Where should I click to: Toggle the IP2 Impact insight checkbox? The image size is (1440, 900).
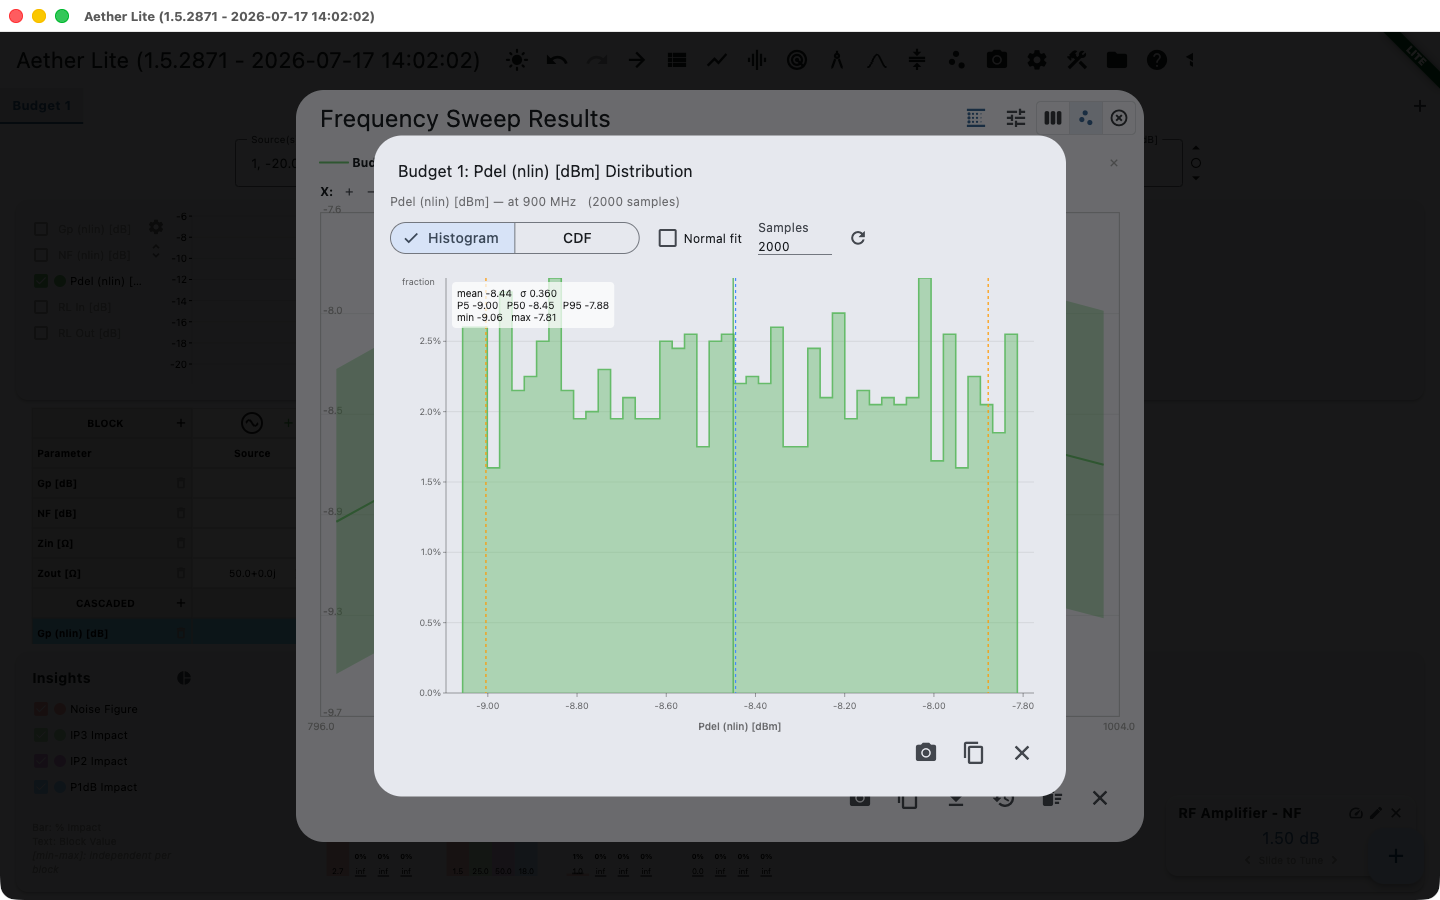[41, 761]
